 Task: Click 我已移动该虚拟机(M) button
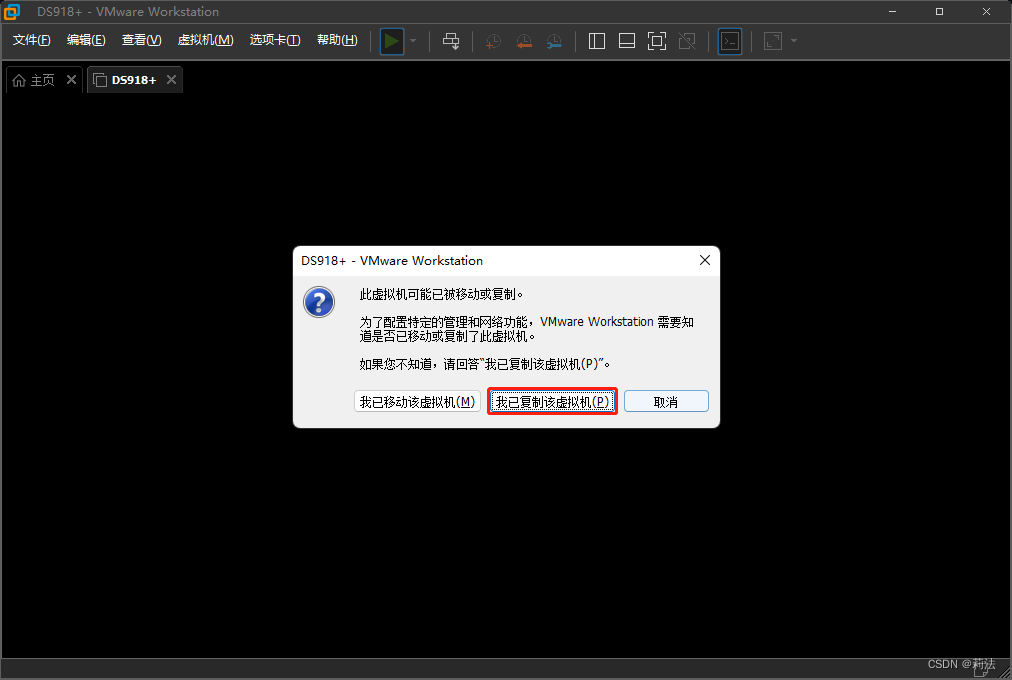click(x=417, y=402)
